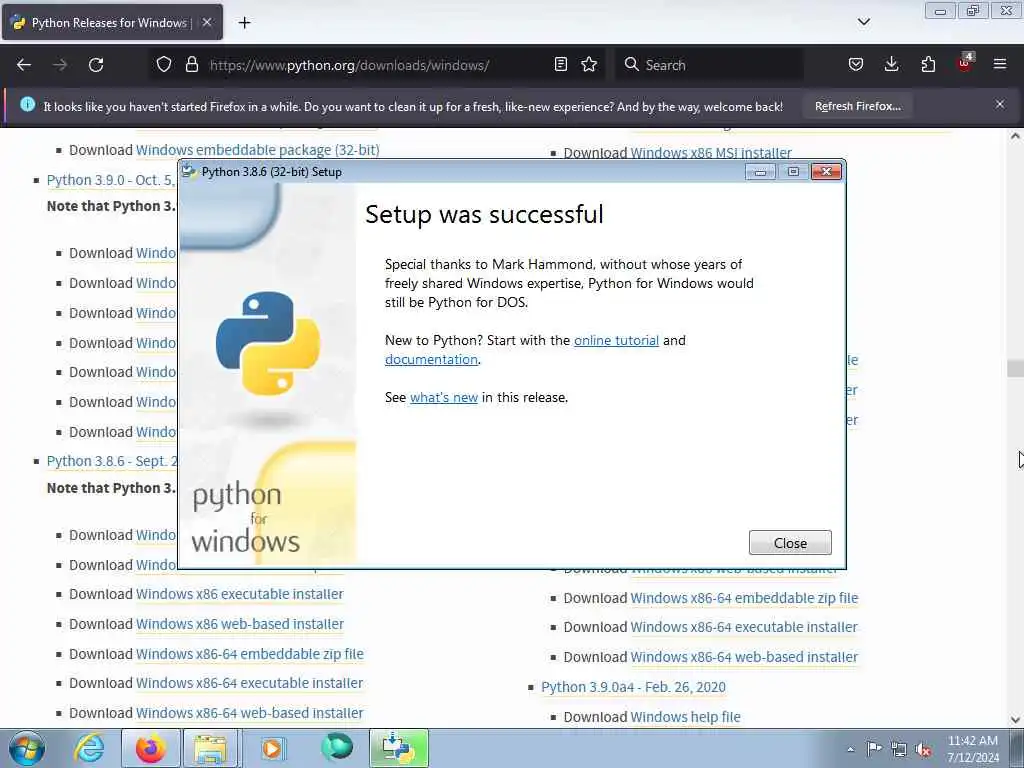Open the Action Center flag icon
This screenshot has width=1024, height=768.
[x=874, y=749]
